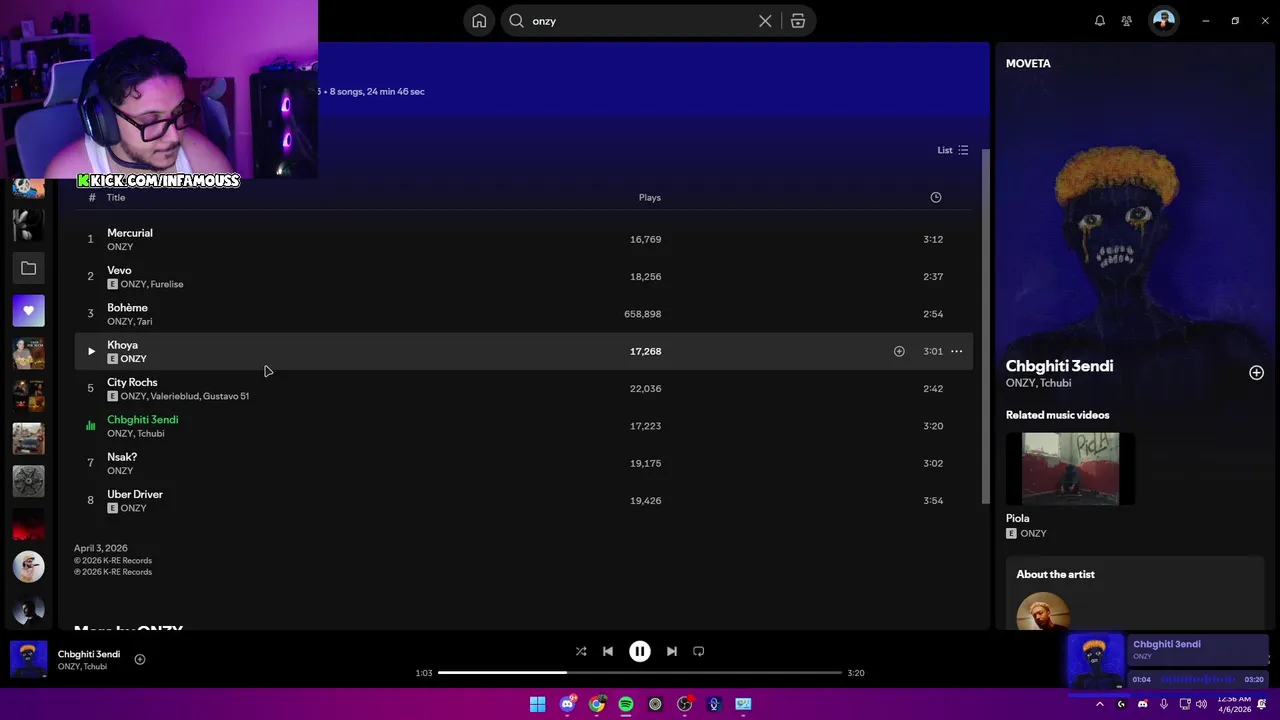Open the folder icon in library sidebar
The width and height of the screenshot is (1280, 720).
[x=28, y=268]
